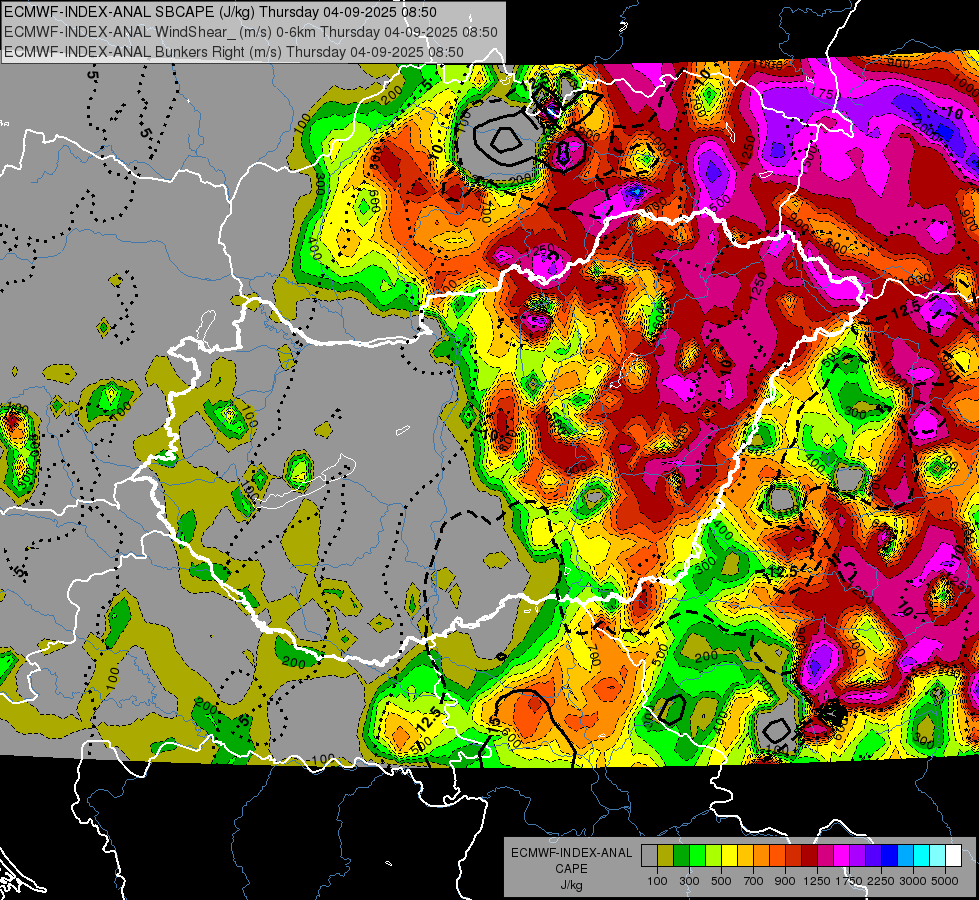The image size is (979, 900).
Task: Click the legend value 900
Action: (x=785, y=881)
